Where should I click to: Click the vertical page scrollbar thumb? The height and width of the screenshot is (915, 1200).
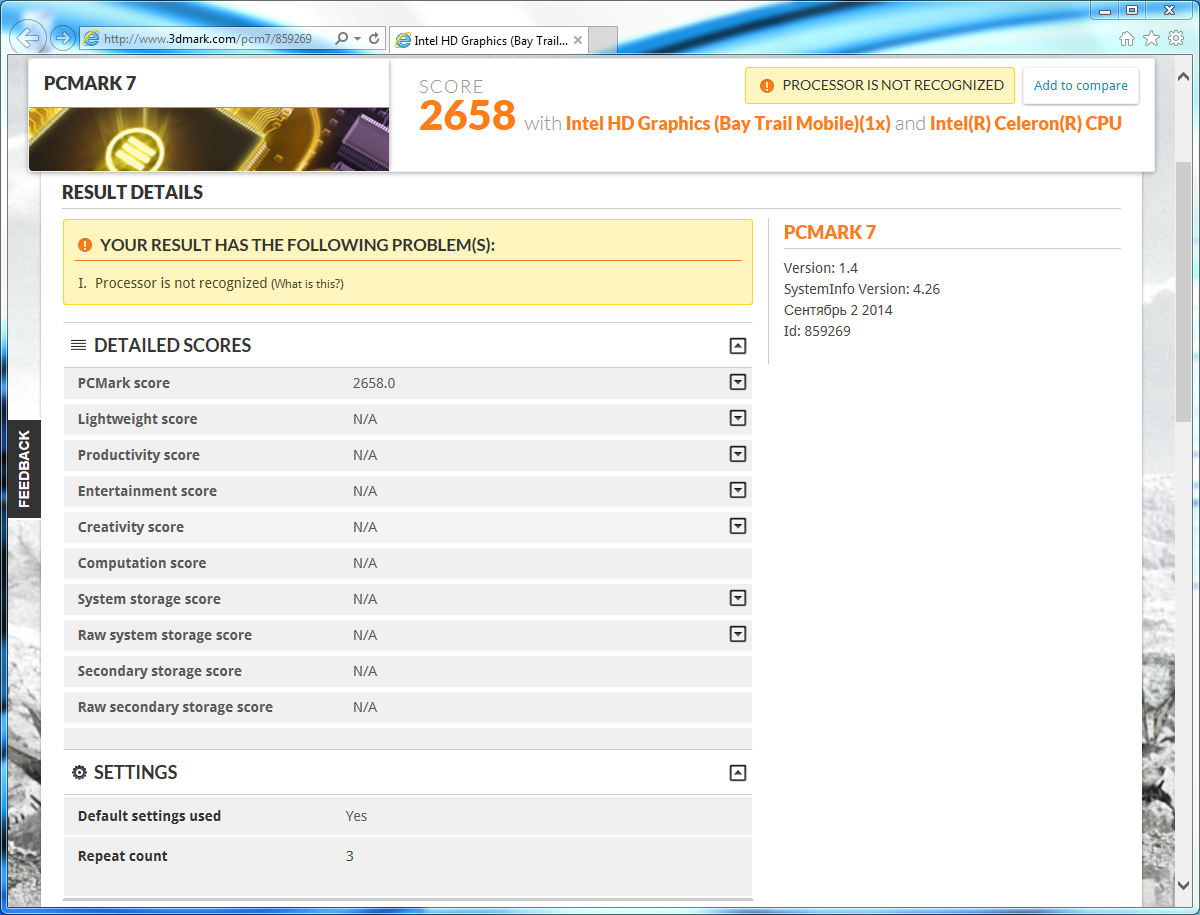pos(1183,293)
